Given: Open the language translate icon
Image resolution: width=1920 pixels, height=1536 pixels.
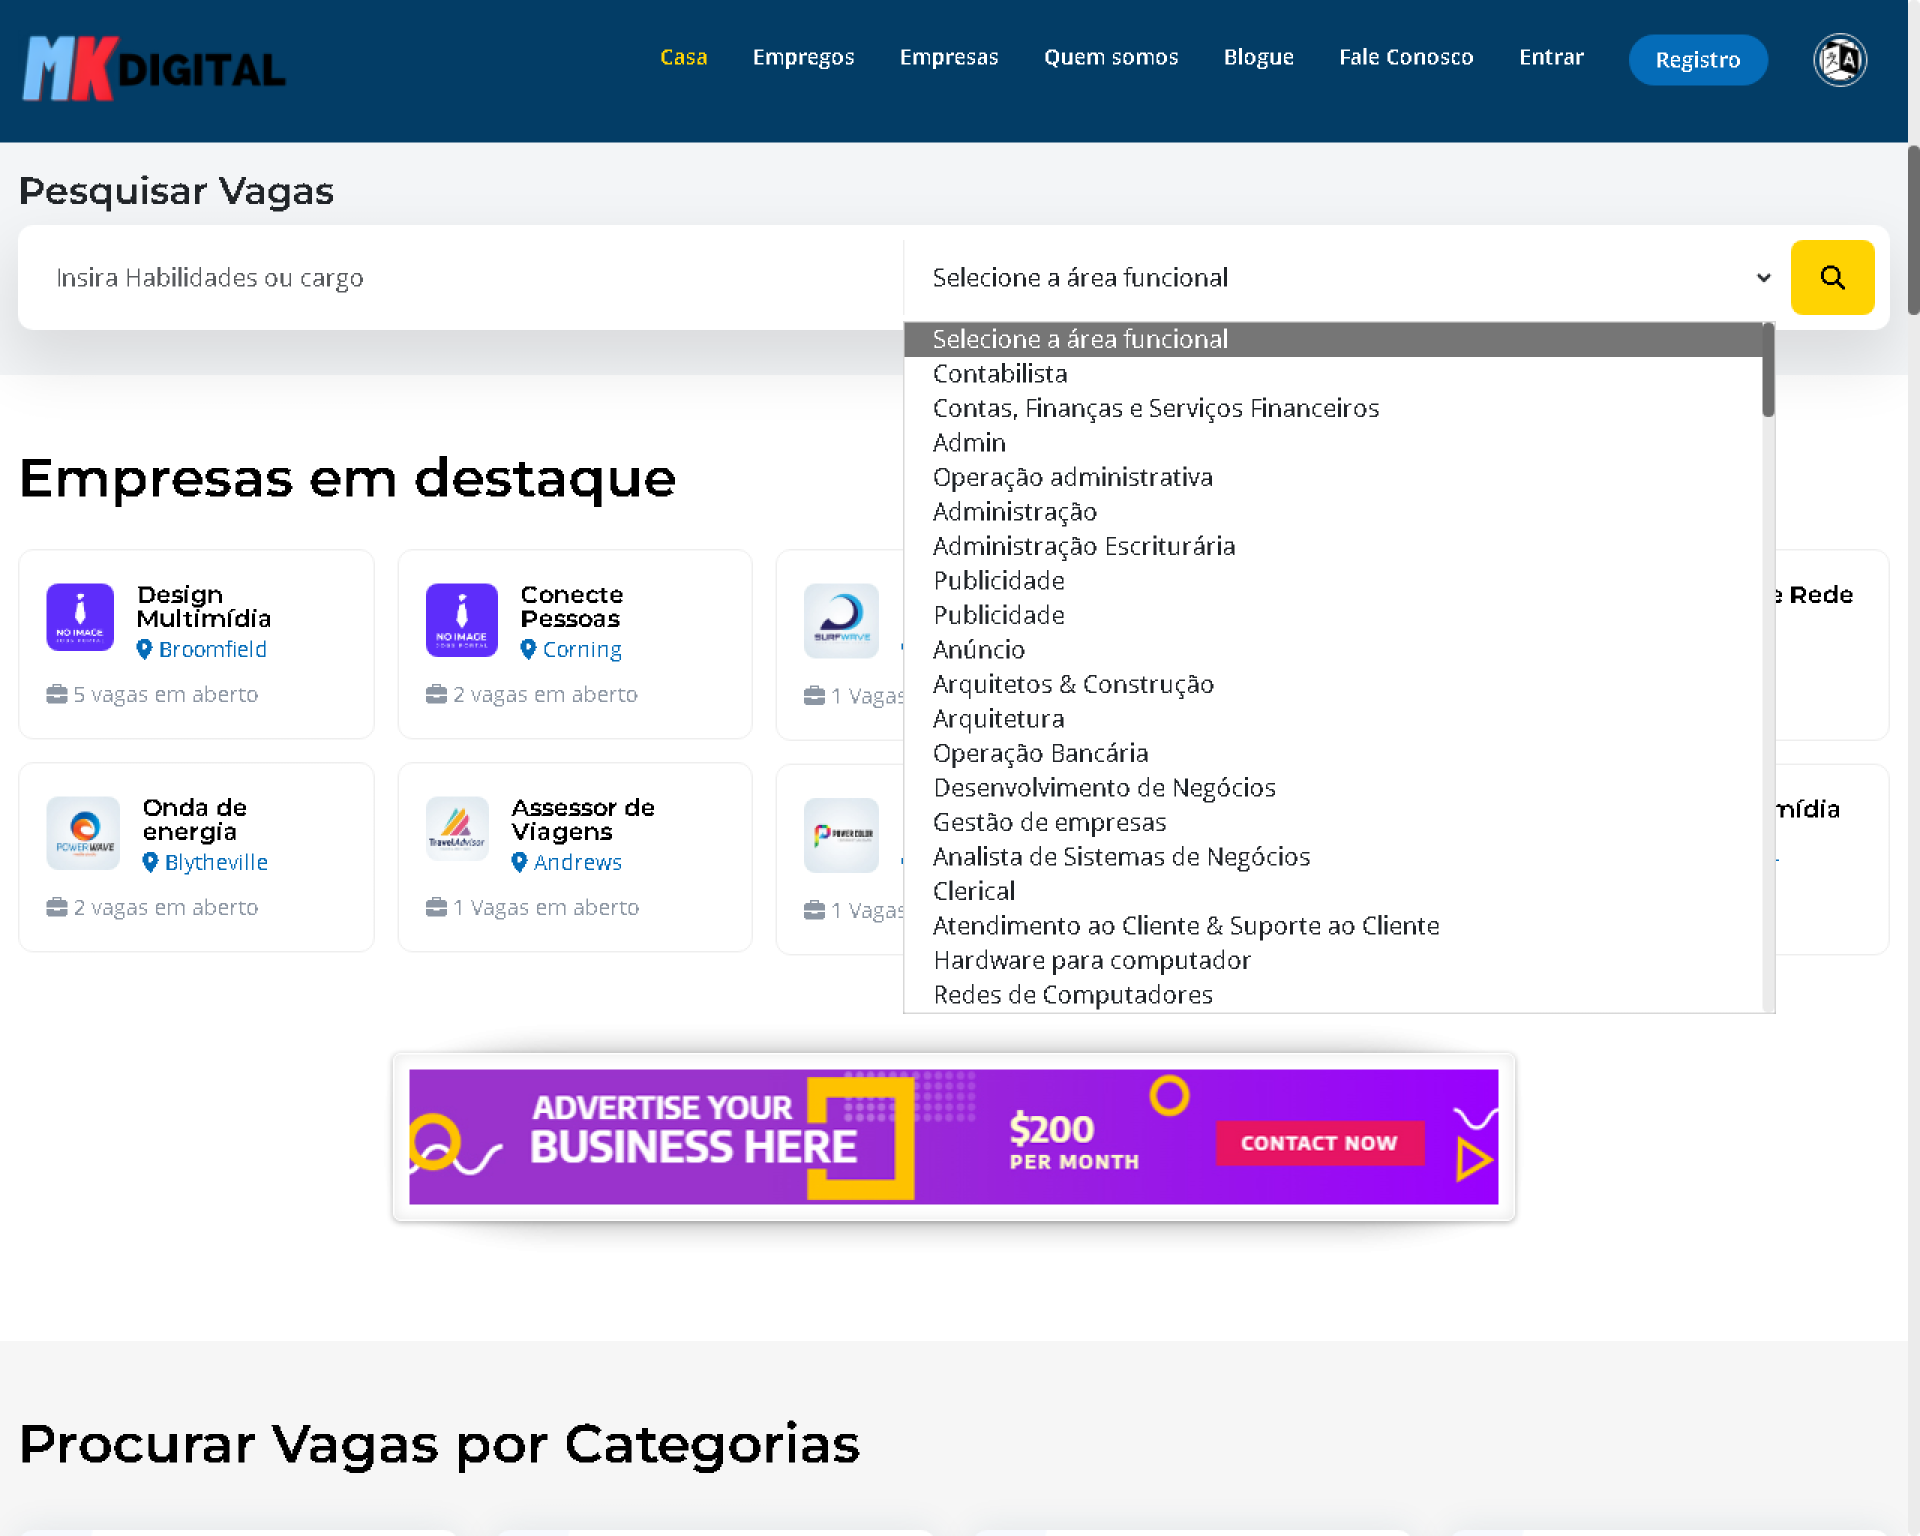Looking at the screenshot, I should pyautogui.click(x=1839, y=60).
